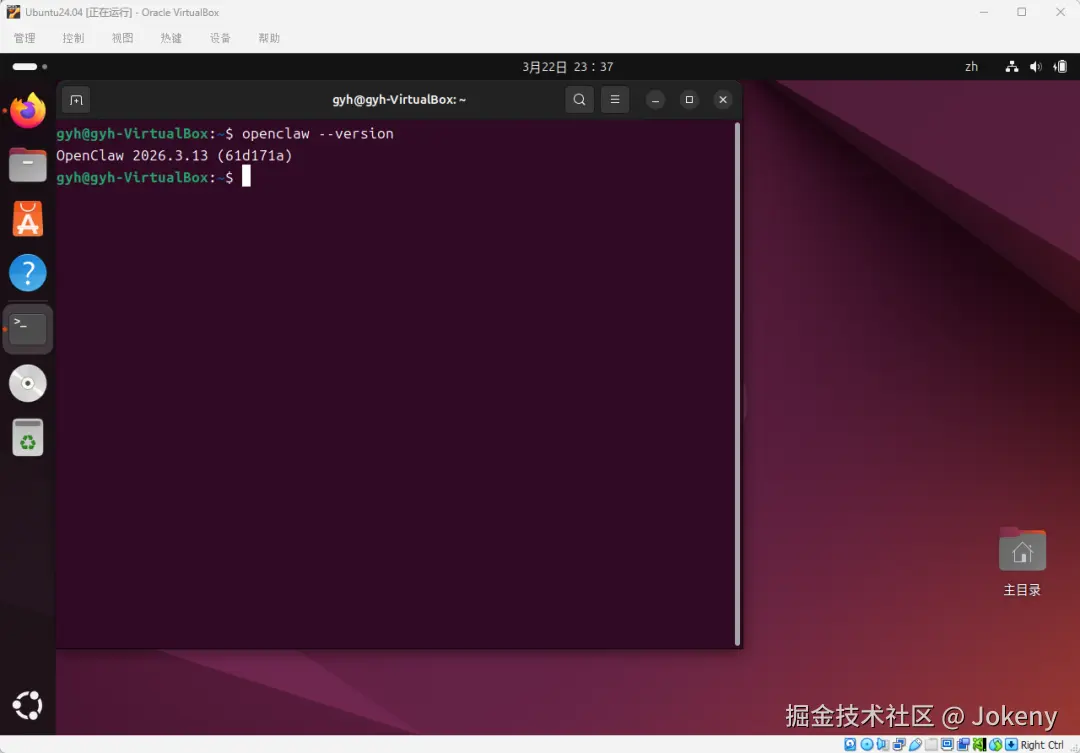Open the Help icon in the dock
Image resolution: width=1080 pixels, height=753 pixels.
28,273
